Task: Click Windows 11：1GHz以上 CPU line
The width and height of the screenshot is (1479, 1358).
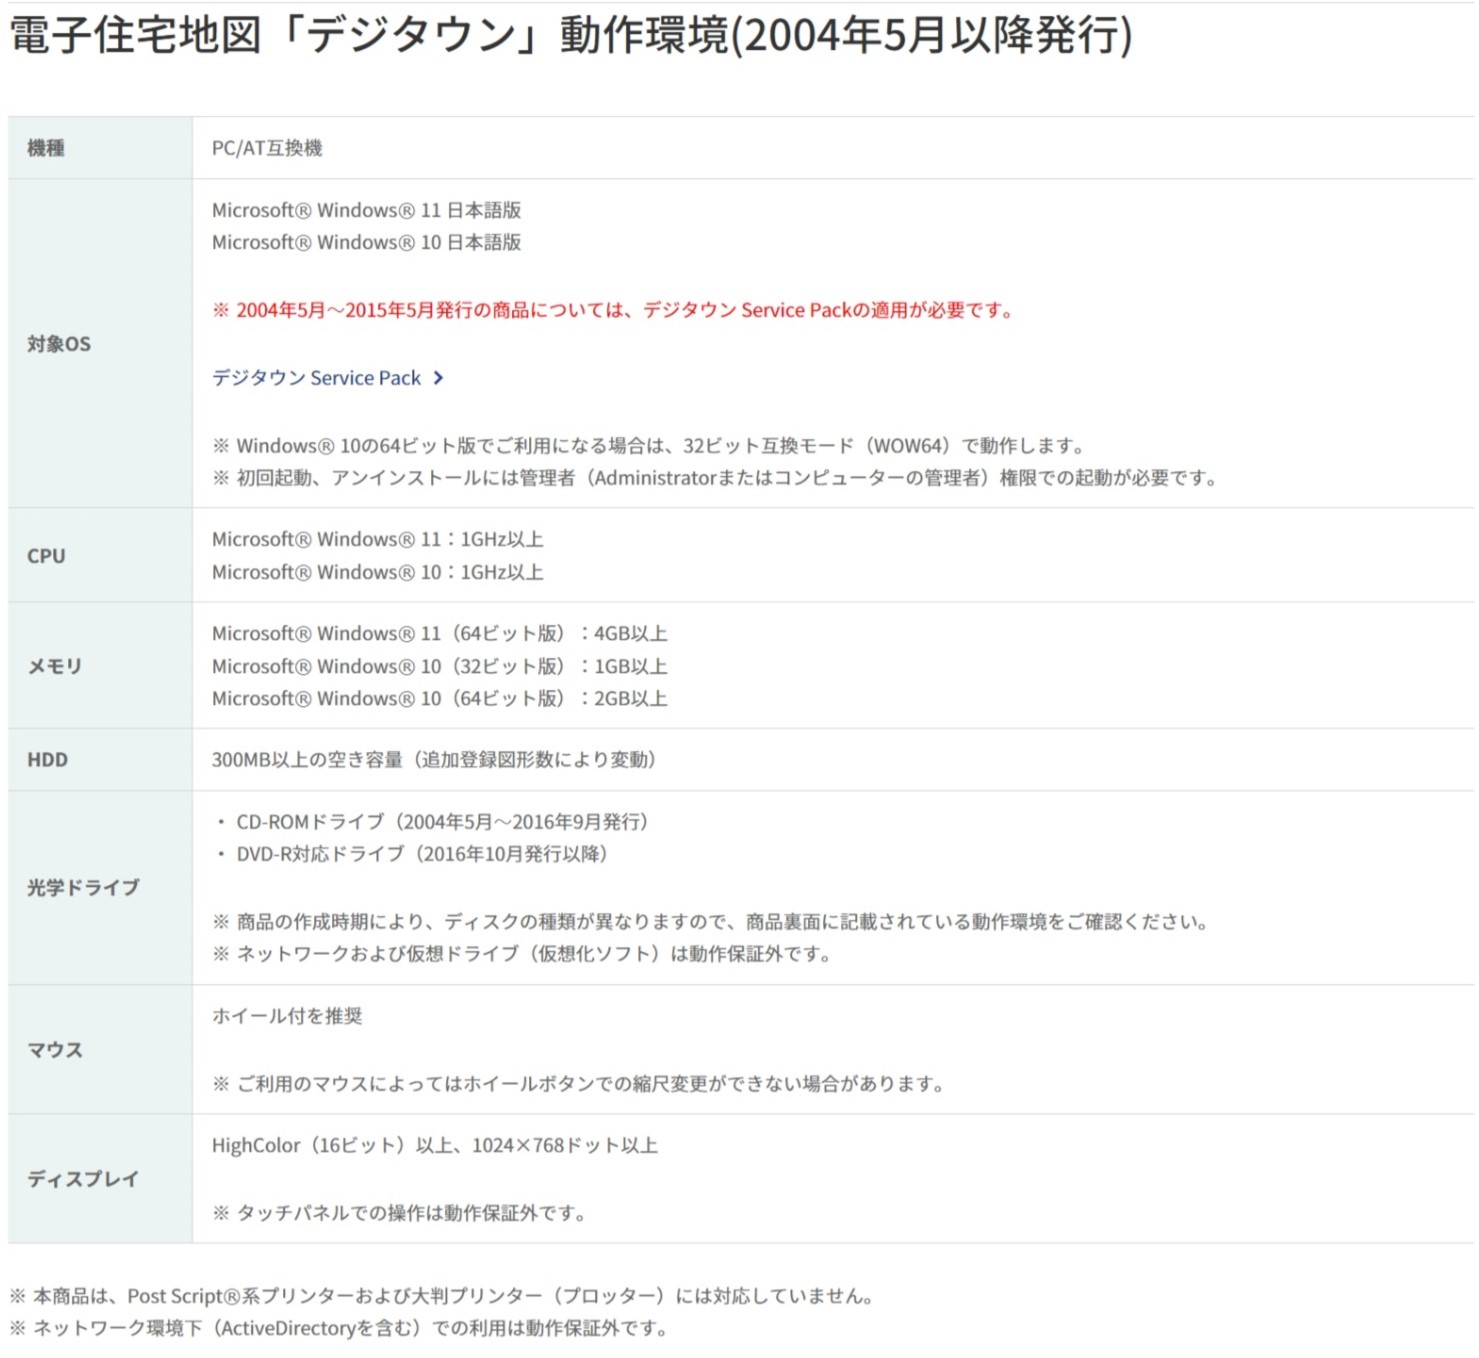Action: coord(378,539)
